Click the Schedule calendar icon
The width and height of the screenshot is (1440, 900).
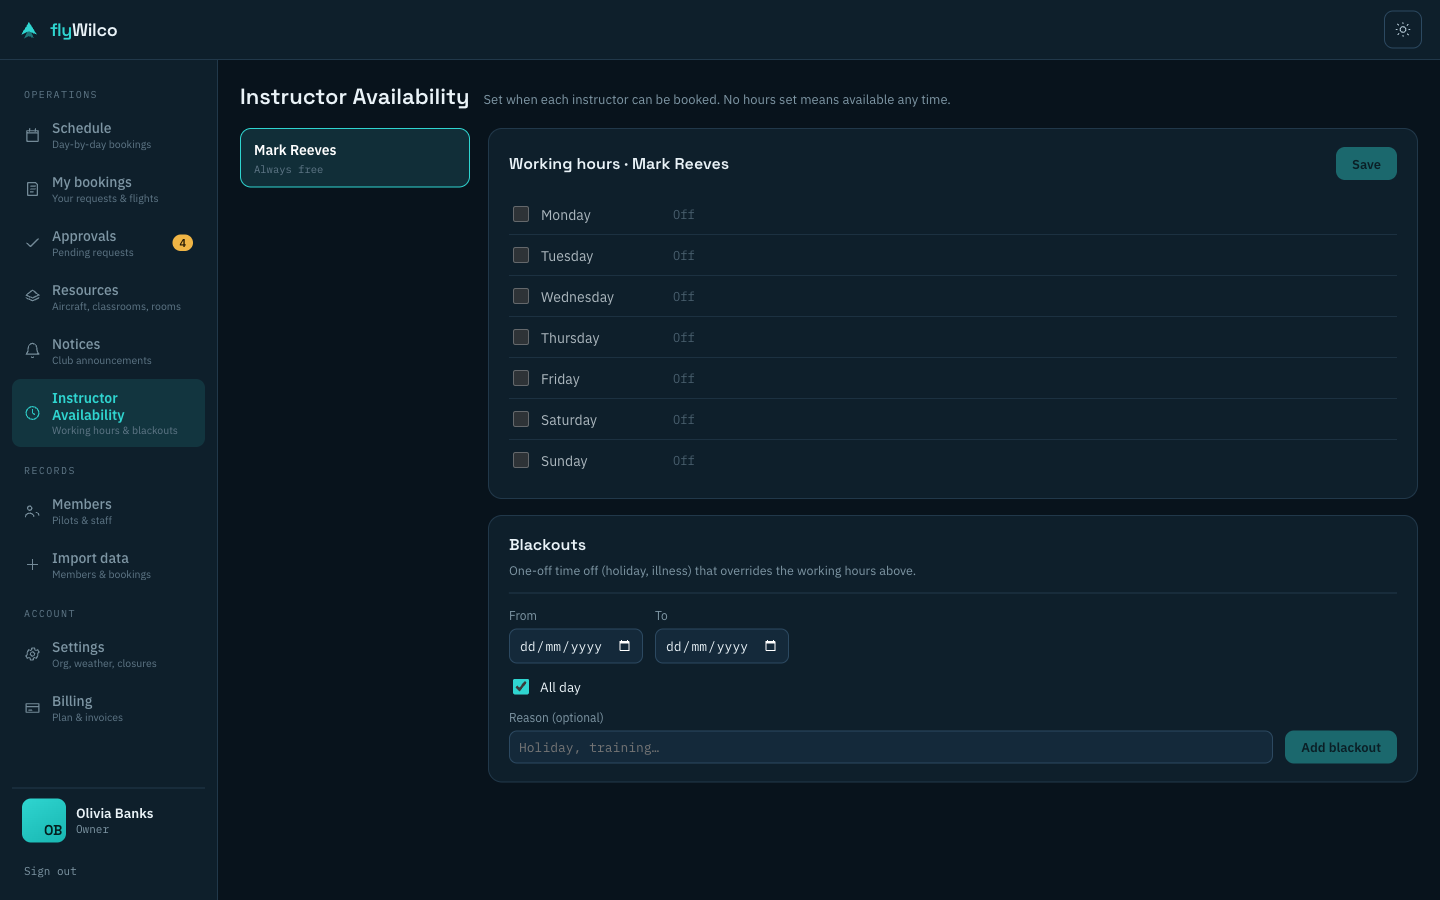tap(32, 135)
